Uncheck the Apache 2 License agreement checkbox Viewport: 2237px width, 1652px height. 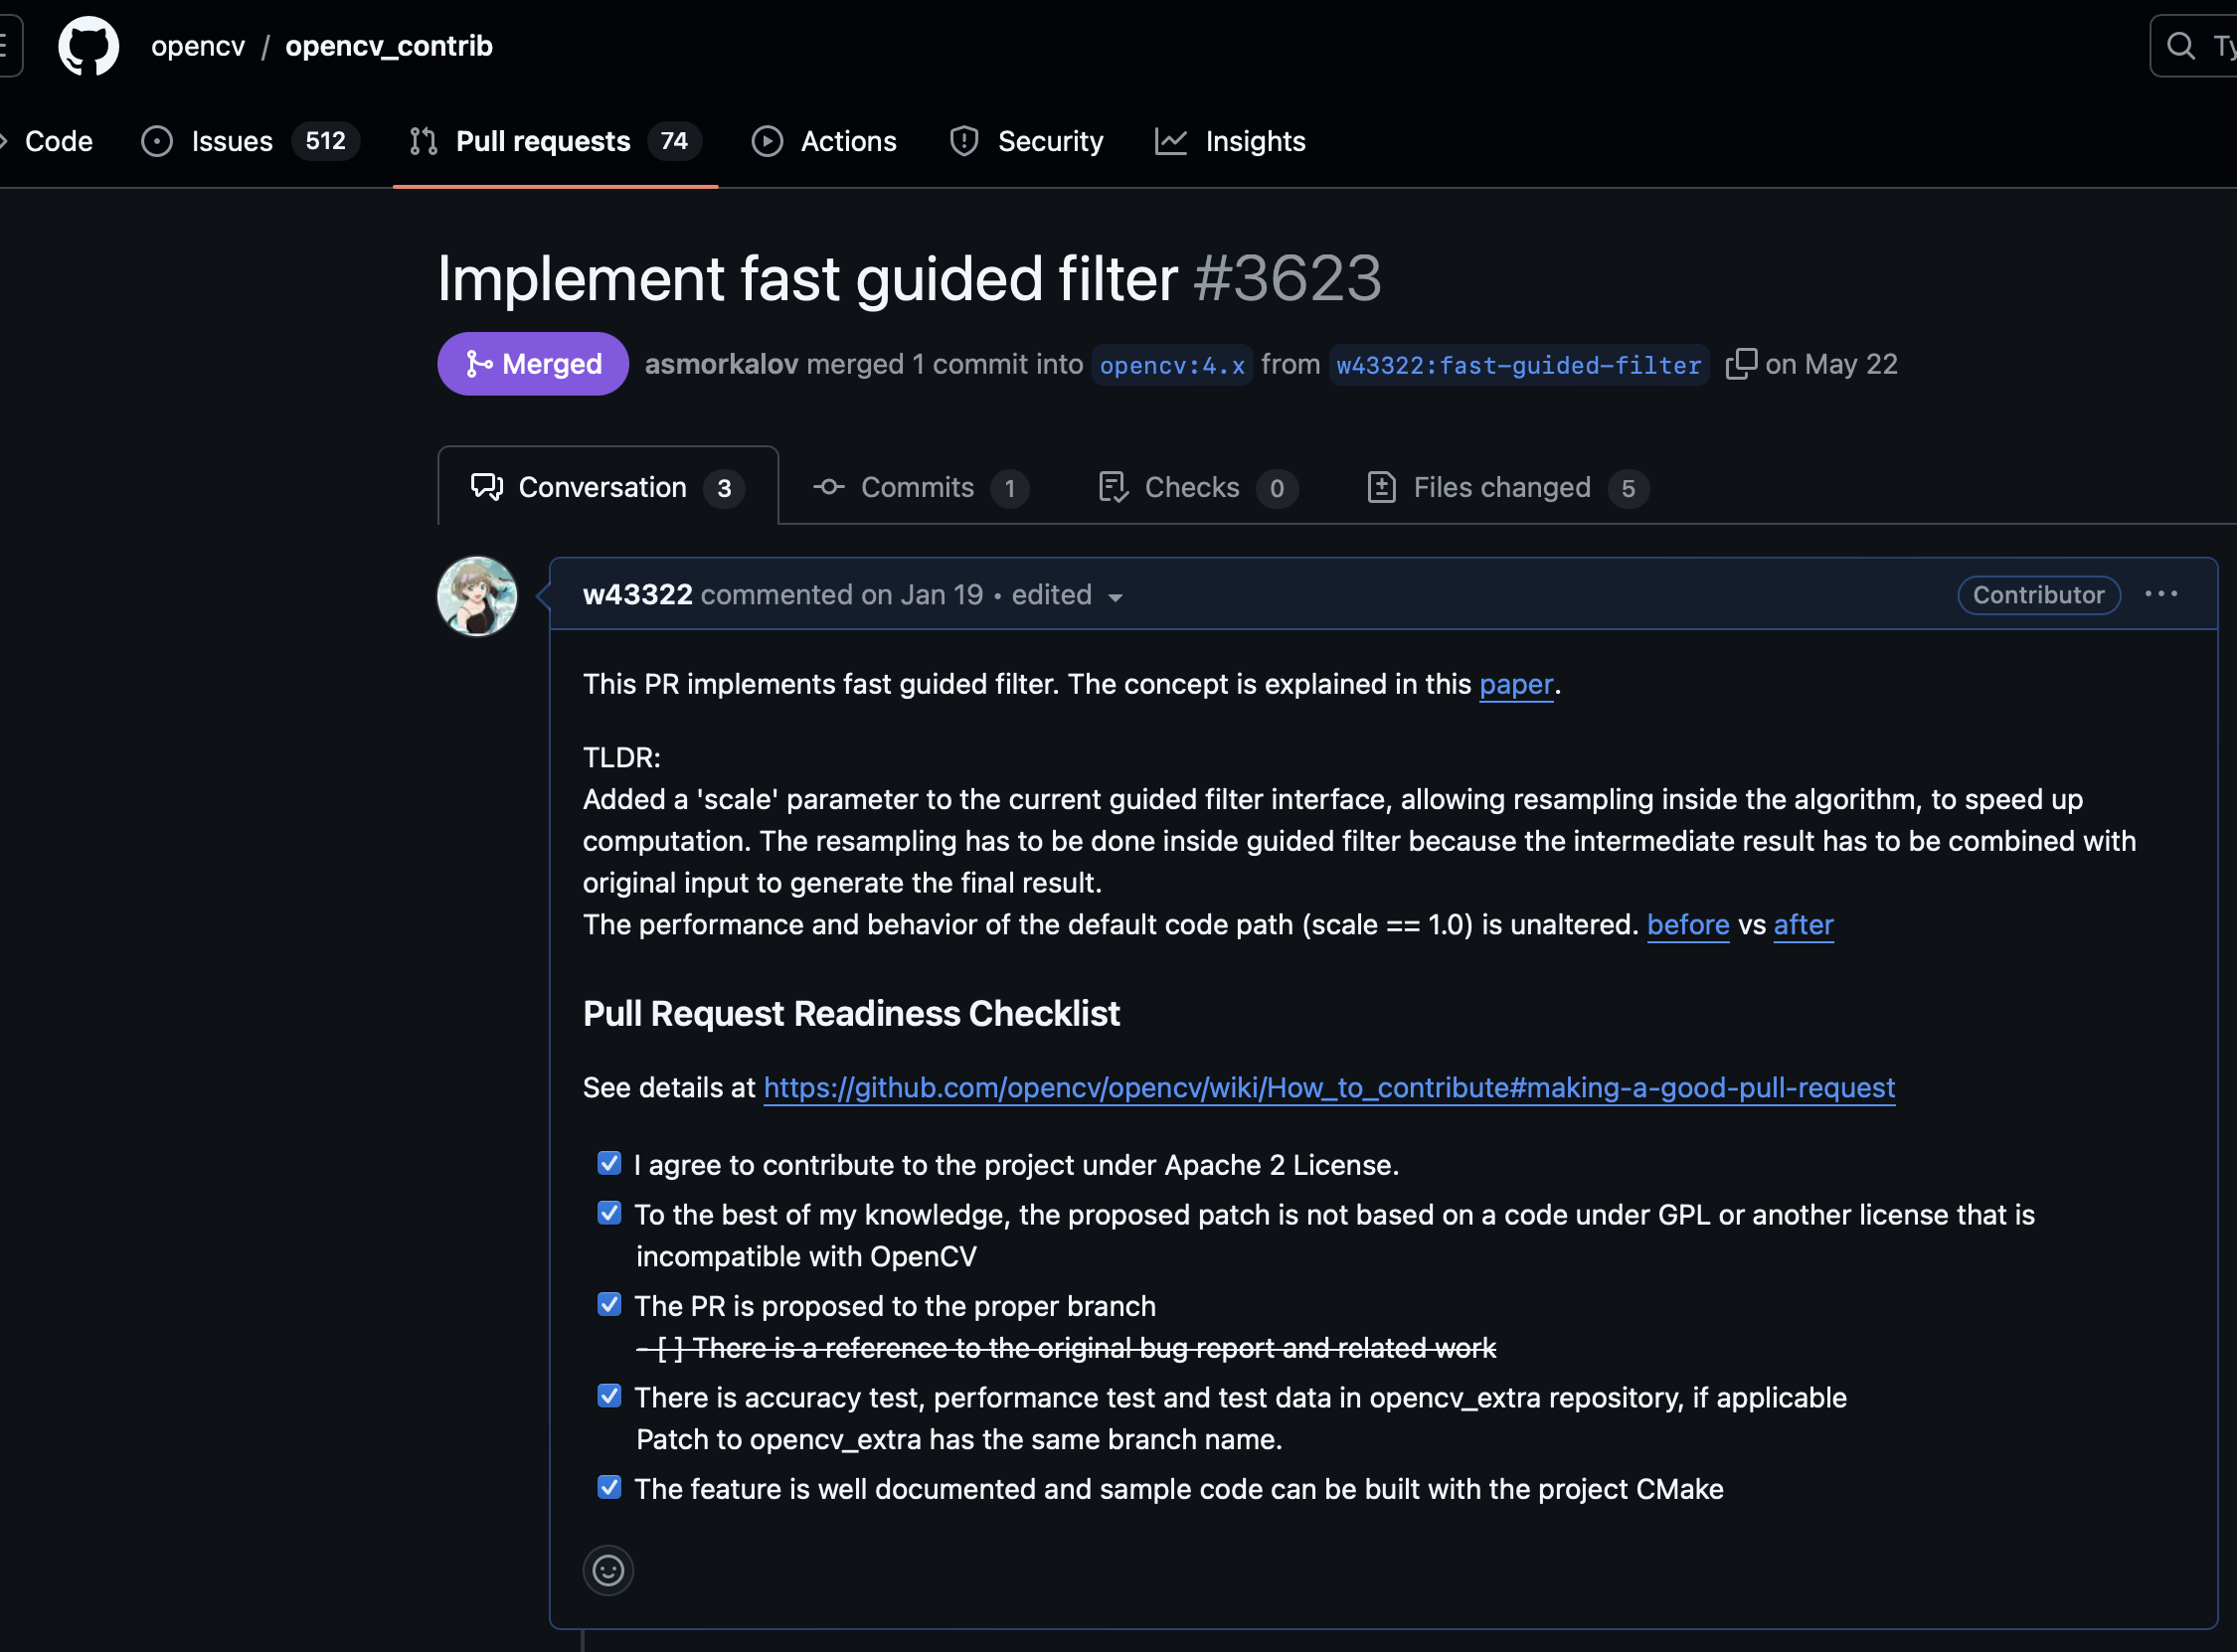pos(609,1163)
